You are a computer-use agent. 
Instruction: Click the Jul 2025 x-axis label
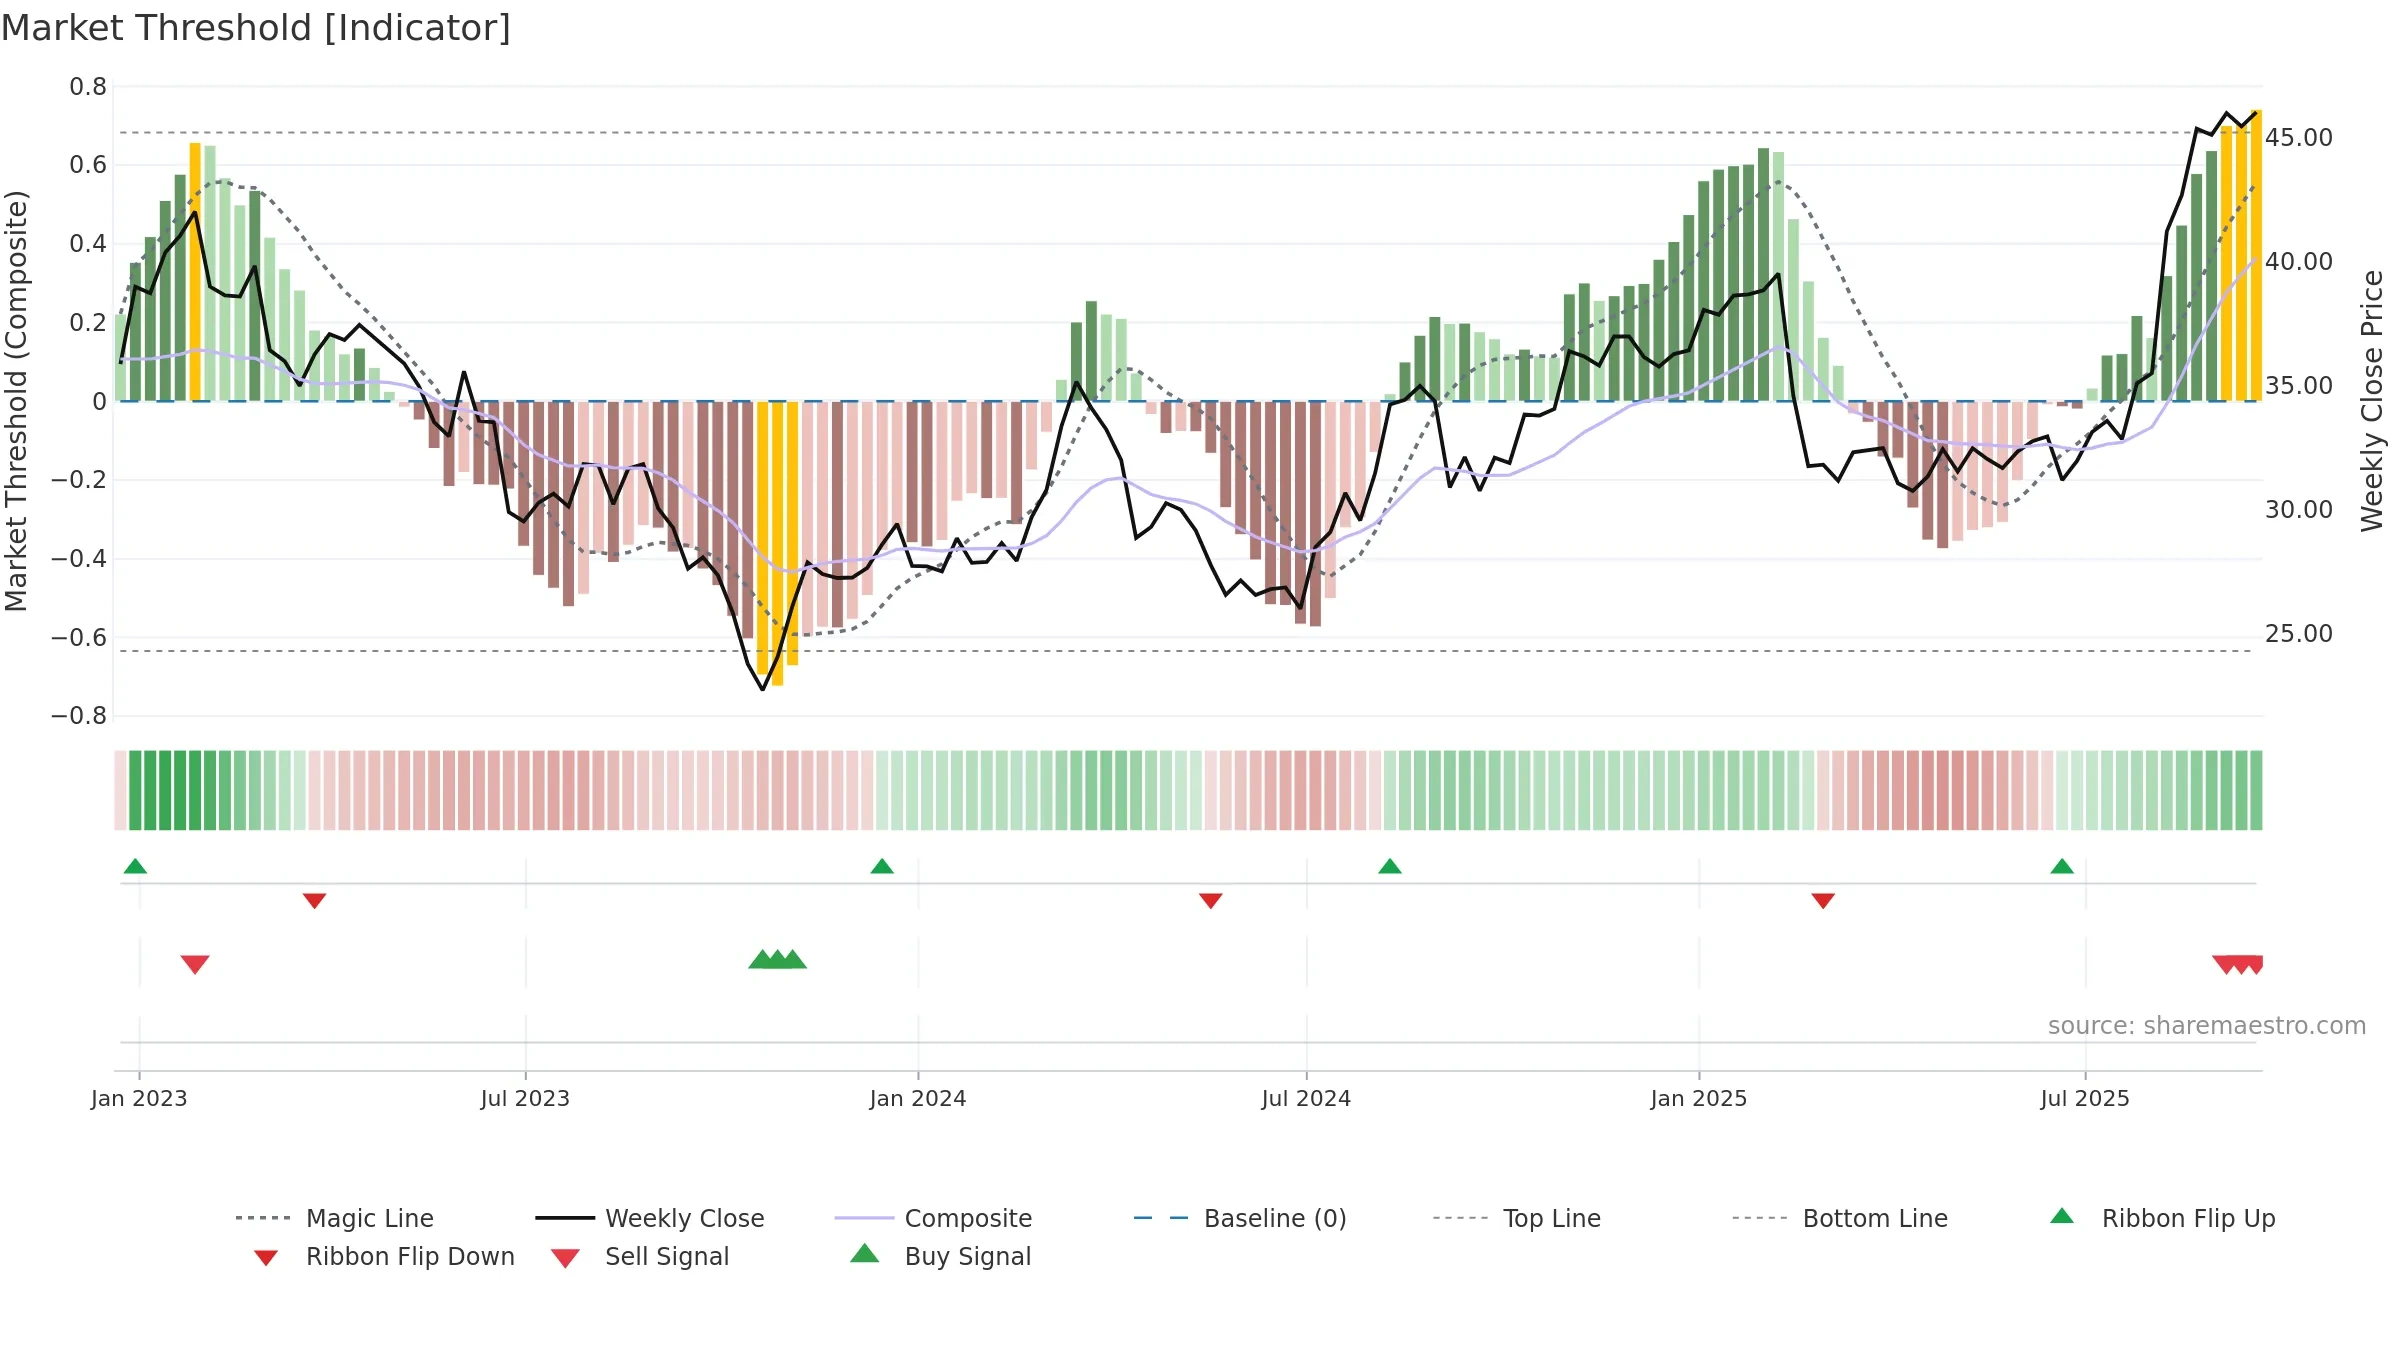[2085, 1098]
